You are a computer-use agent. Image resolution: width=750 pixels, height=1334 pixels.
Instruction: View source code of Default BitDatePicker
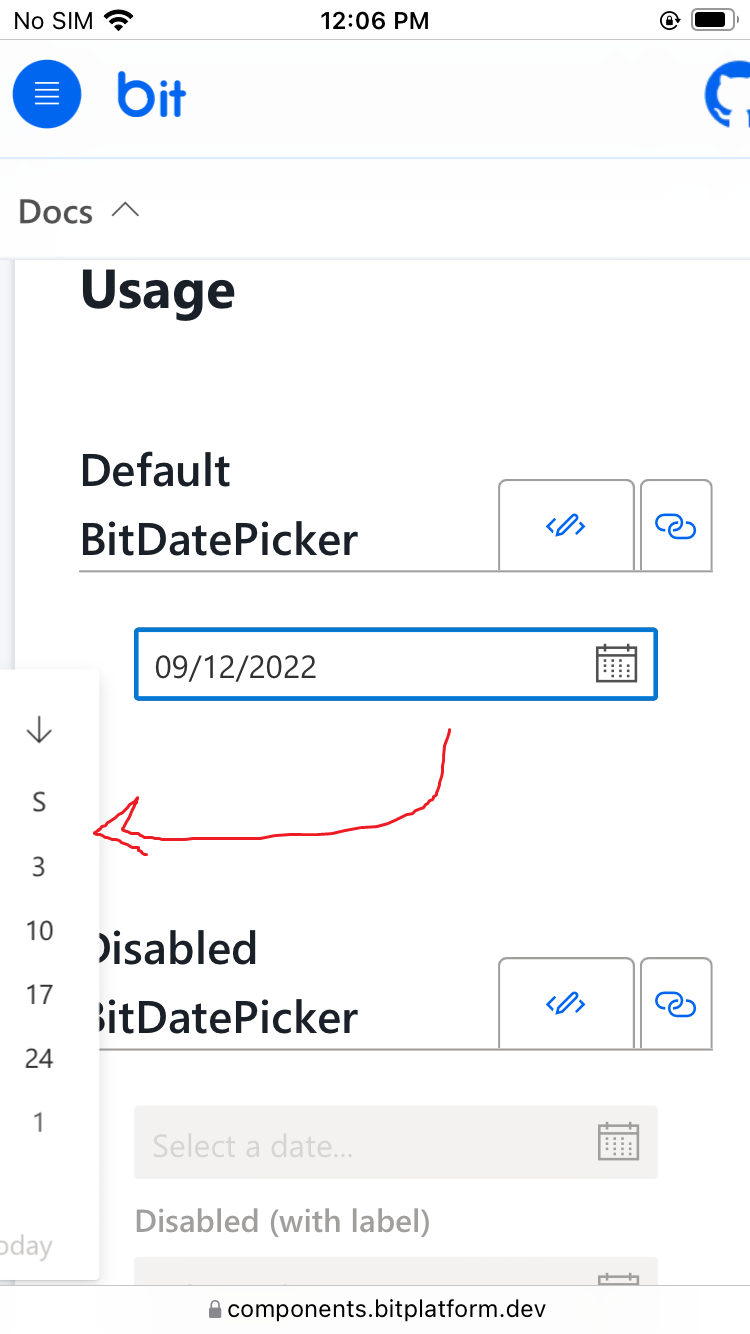coord(566,525)
